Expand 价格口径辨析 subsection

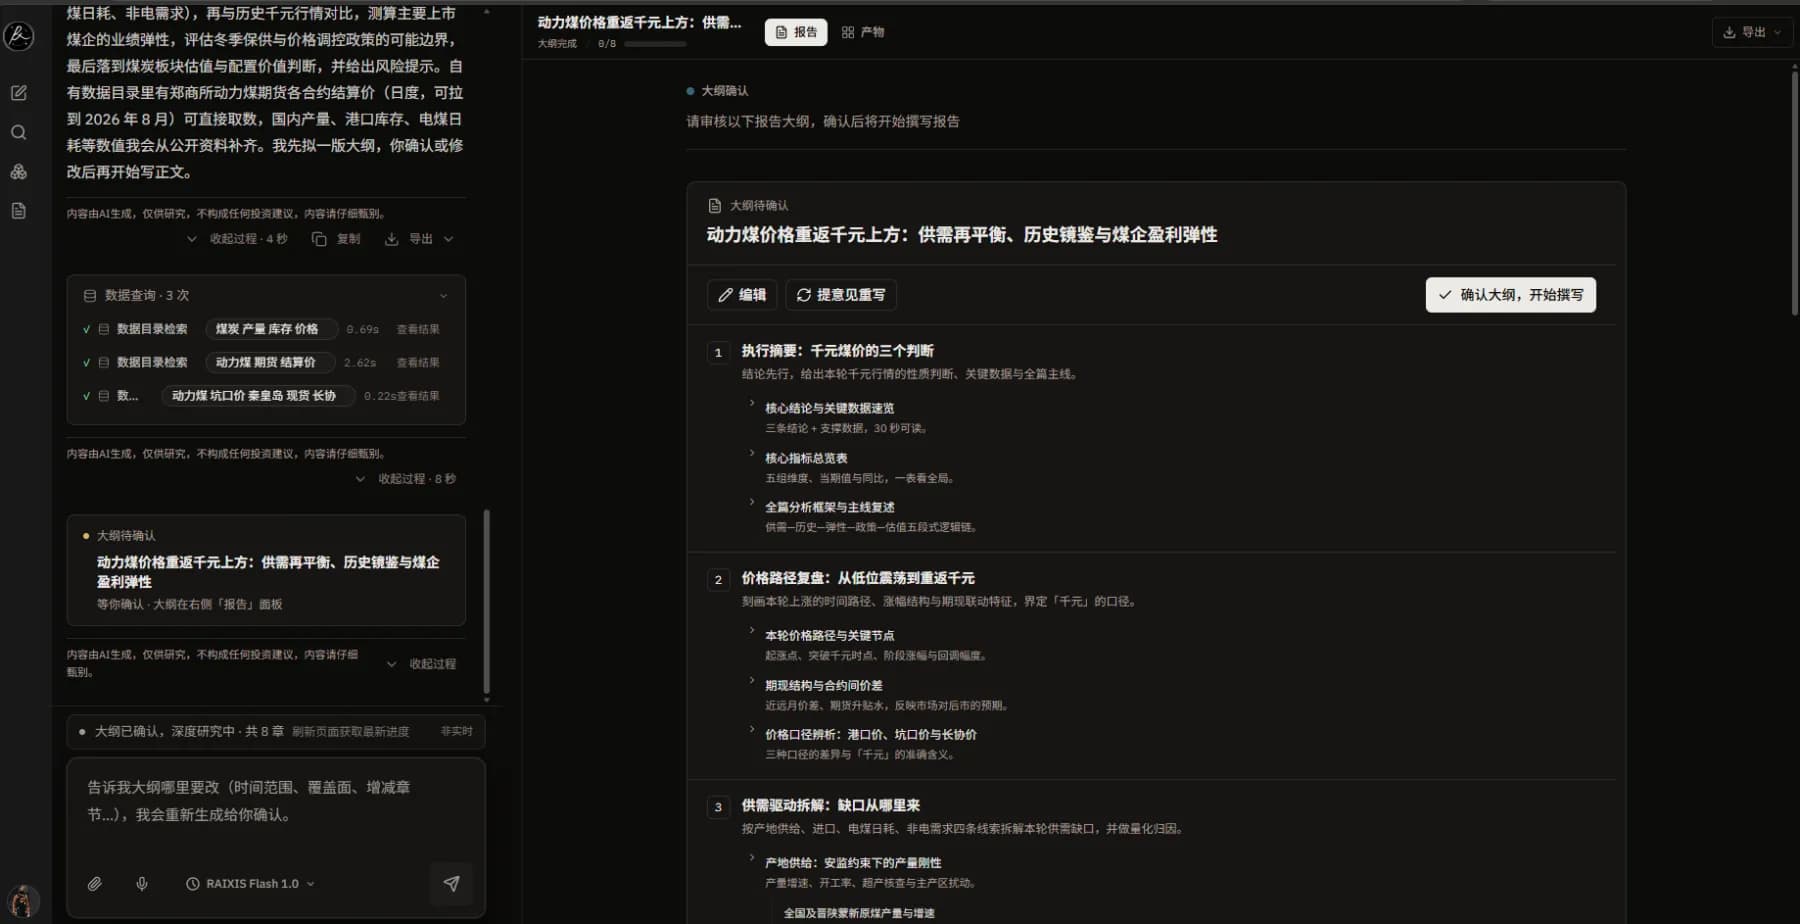(x=752, y=729)
